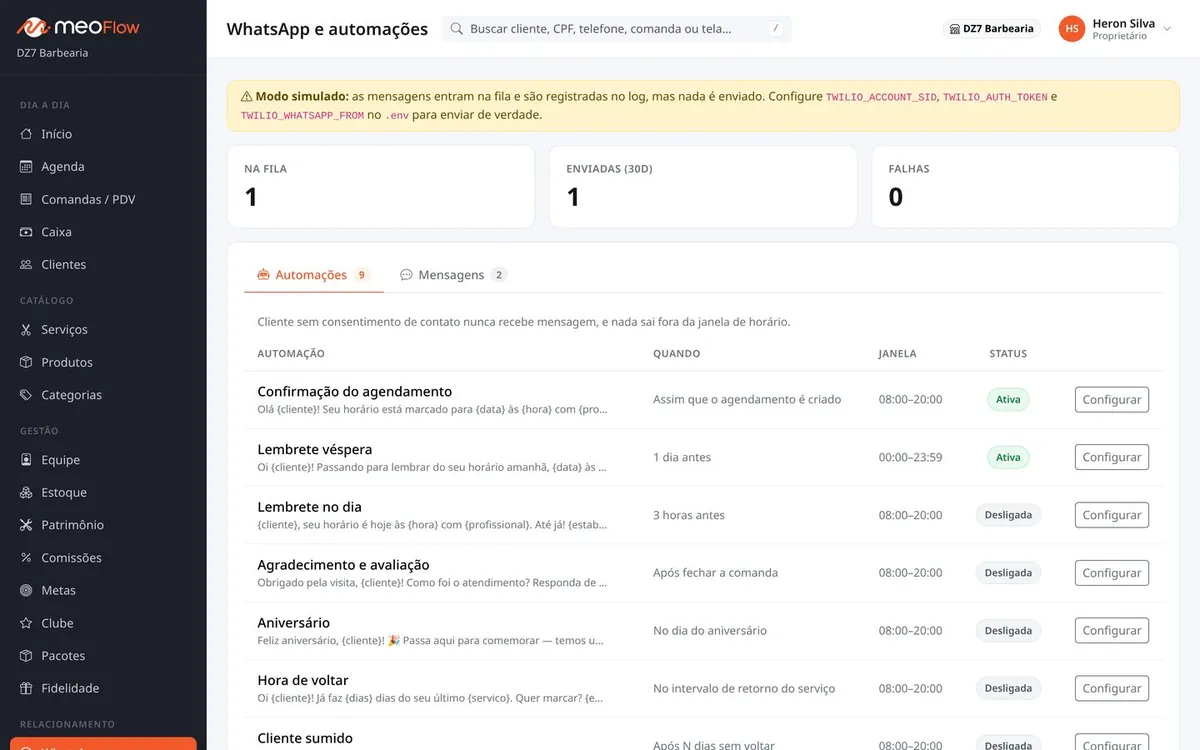The width and height of the screenshot is (1200, 750).
Task: Expand the Heron Silva user menu chevron
Action: [x=1167, y=29]
